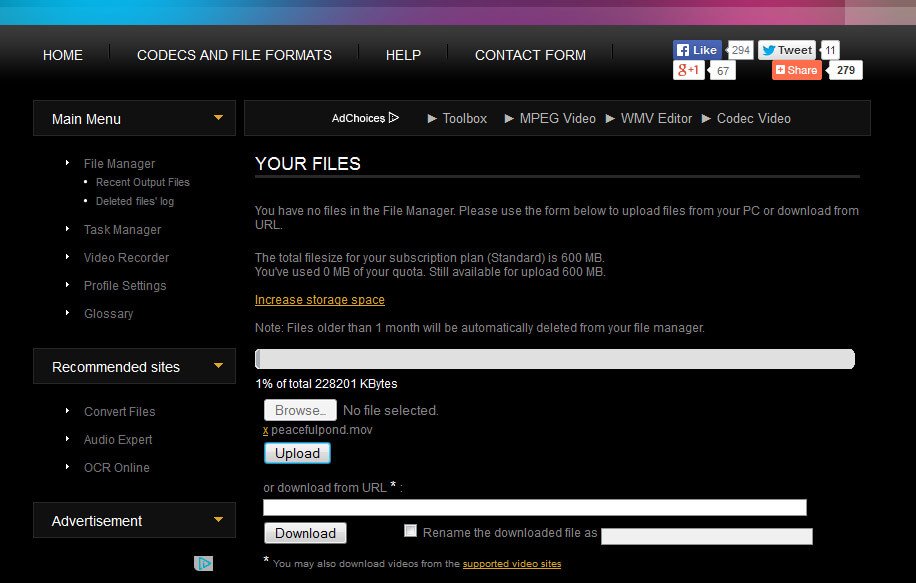Viewport: 916px width, 583px height.
Task: Click the orange Share button
Action: (796, 70)
